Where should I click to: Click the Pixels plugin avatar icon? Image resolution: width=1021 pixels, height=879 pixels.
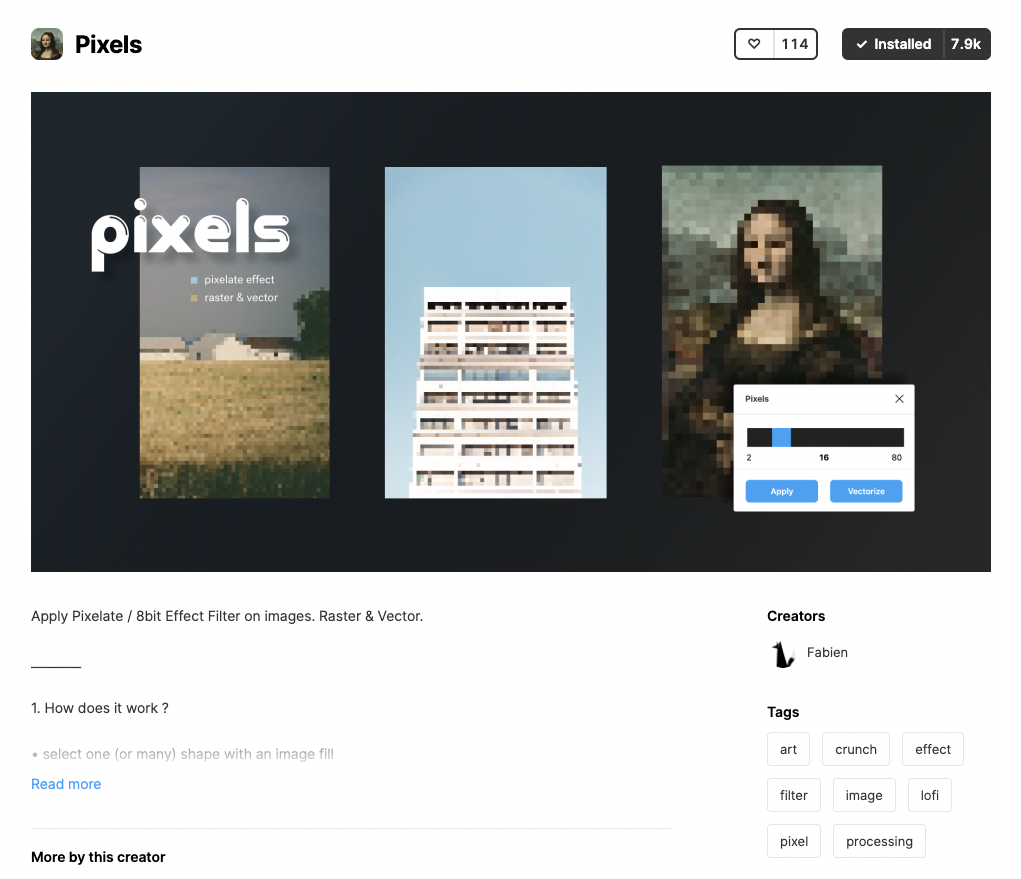(x=46, y=44)
